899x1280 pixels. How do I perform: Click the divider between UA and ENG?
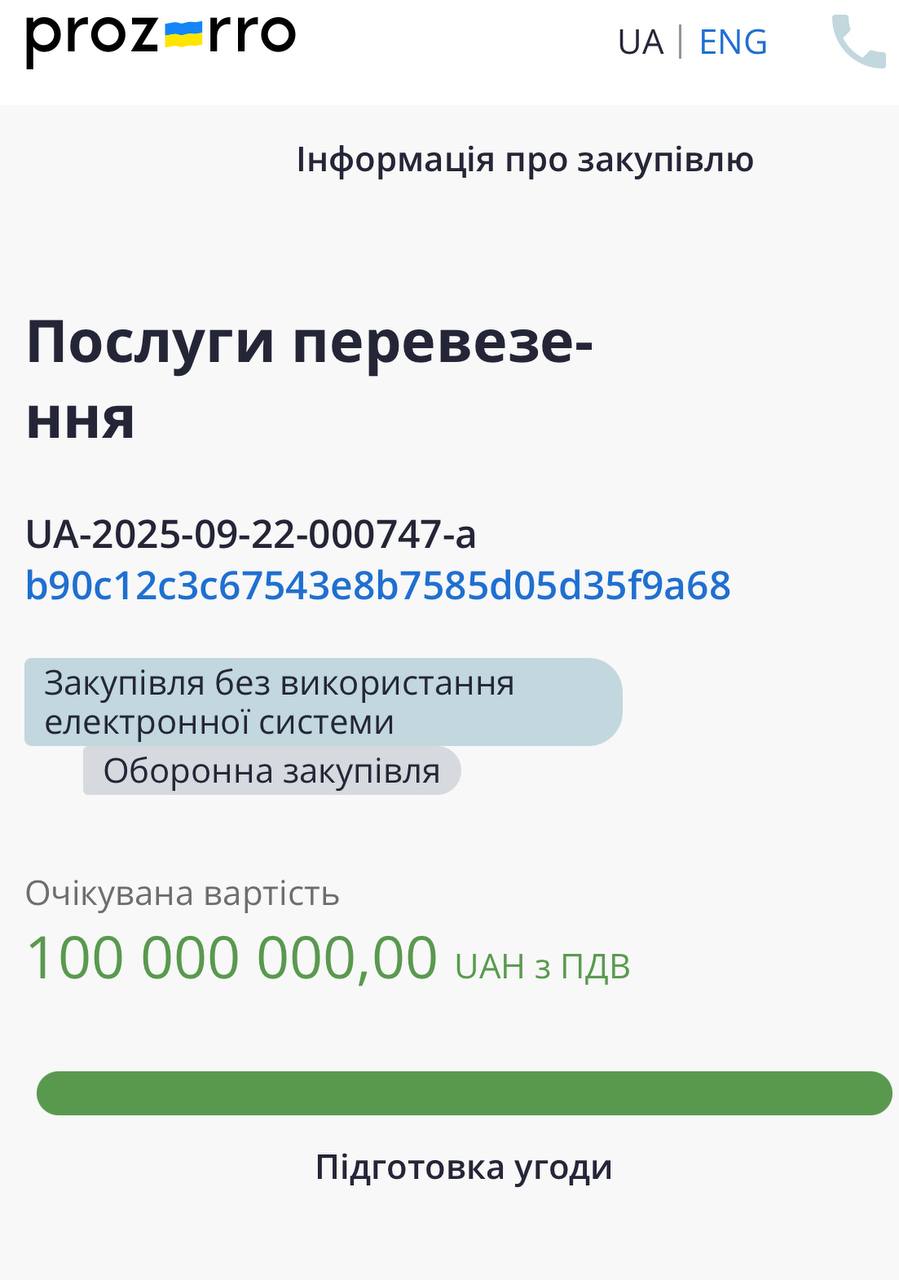click(x=681, y=42)
